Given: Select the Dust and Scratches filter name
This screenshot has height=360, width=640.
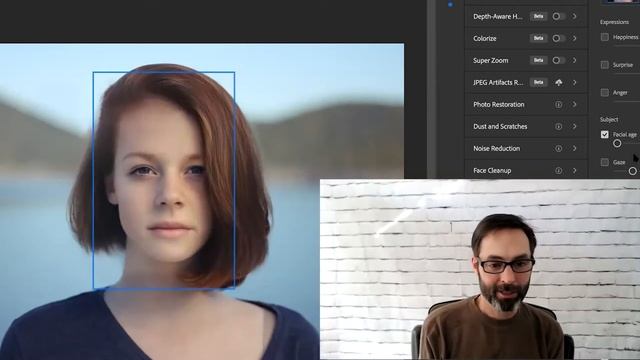Looking at the screenshot, I should (500, 127).
